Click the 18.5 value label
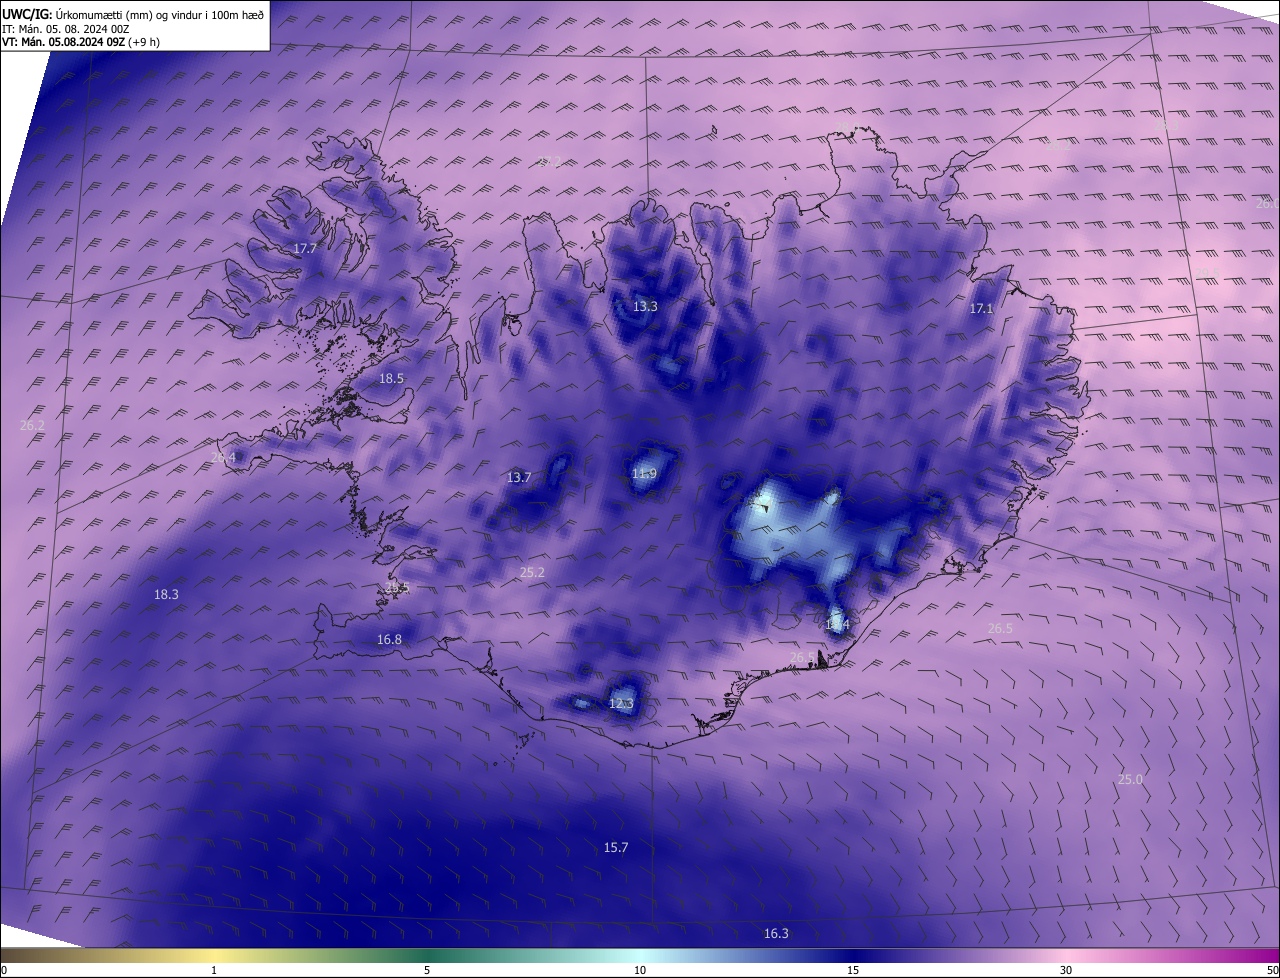Screen dimensions: 1280x978 pyautogui.click(x=391, y=379)
